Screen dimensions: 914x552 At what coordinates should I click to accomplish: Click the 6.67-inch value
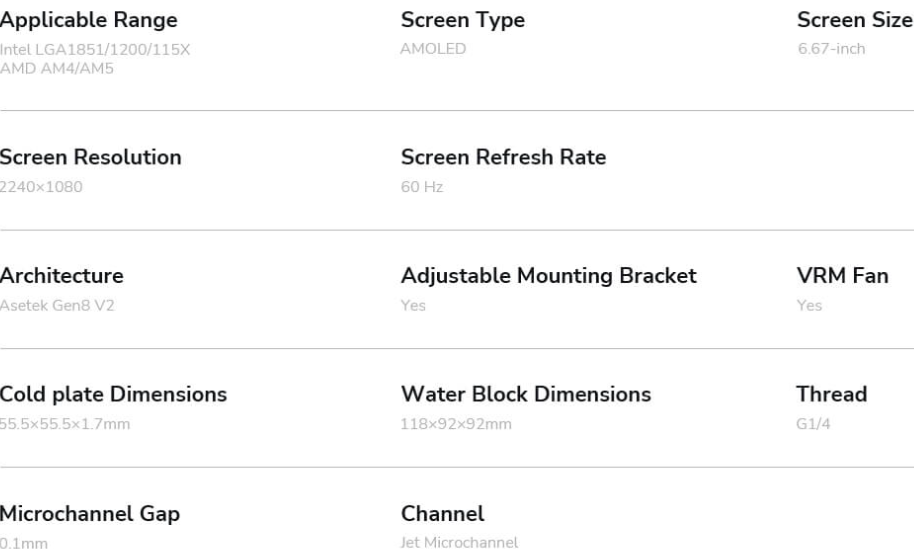pyautogui.click(x=831, y=49)
